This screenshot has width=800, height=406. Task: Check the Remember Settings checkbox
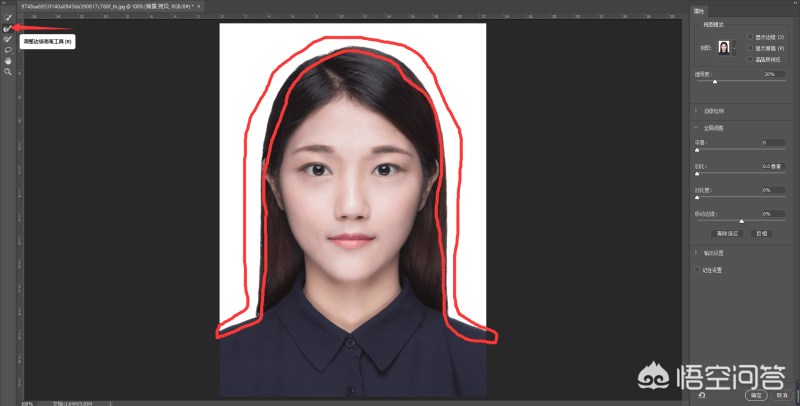coord(697,269)
